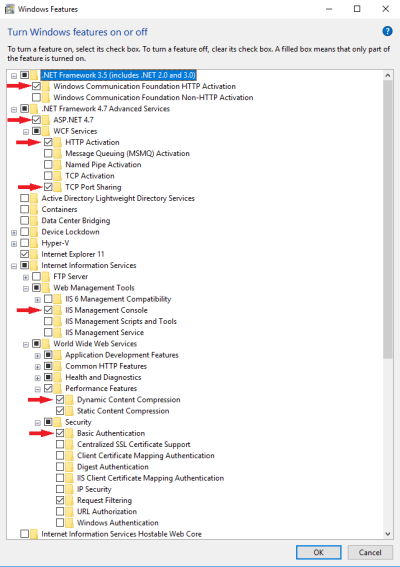The image size is (400, 567).
Task: Enable Named Pipe Activation checkbox
Action: point(48,165)
